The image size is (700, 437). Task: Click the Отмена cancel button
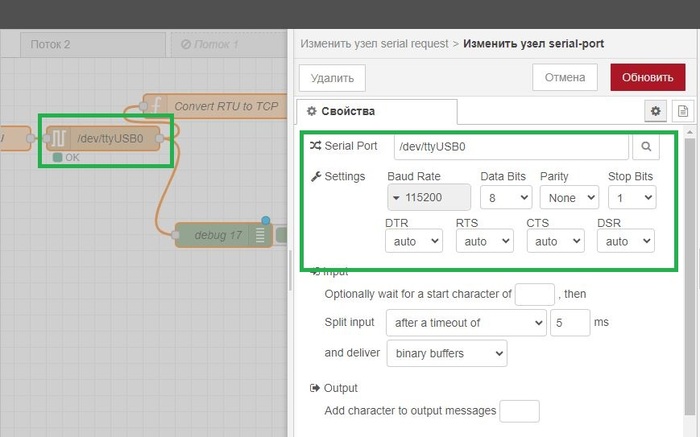[x=564, y=77]
